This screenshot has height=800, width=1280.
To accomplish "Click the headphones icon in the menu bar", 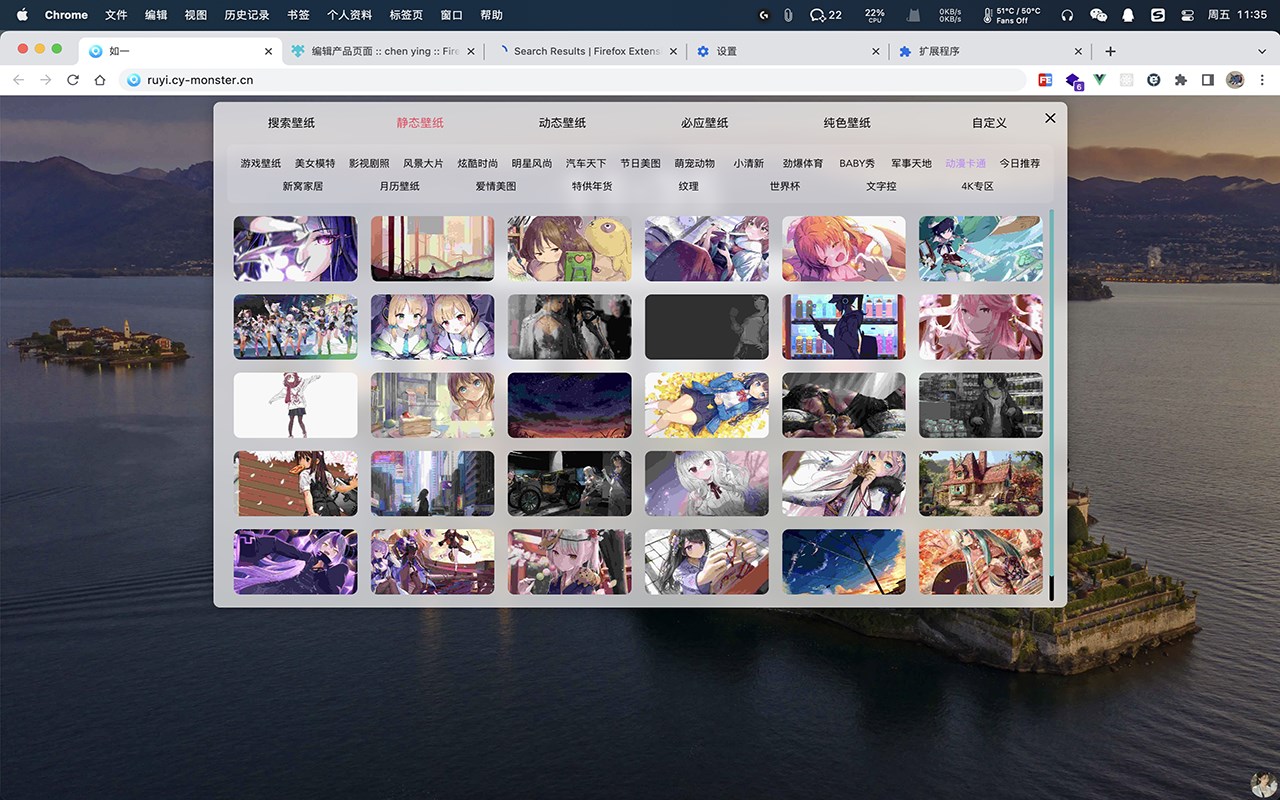I will tap(1067, 15).
